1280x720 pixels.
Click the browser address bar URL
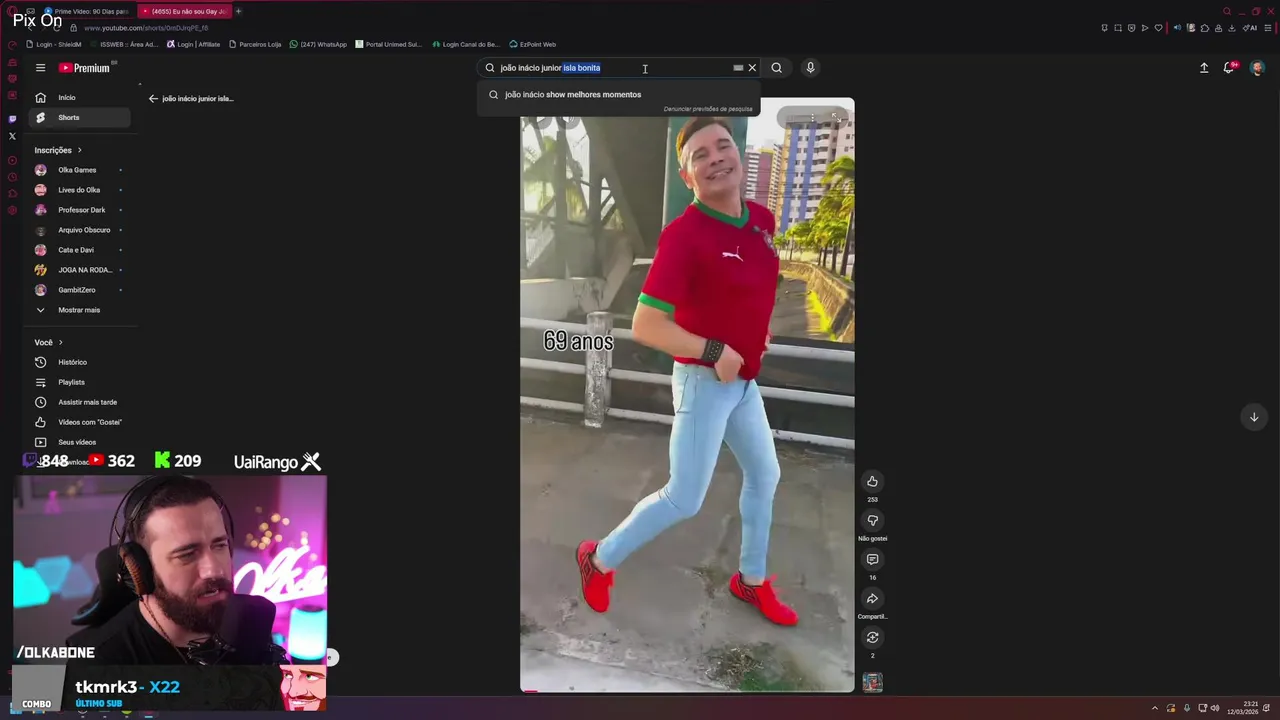tap(146, 28)
